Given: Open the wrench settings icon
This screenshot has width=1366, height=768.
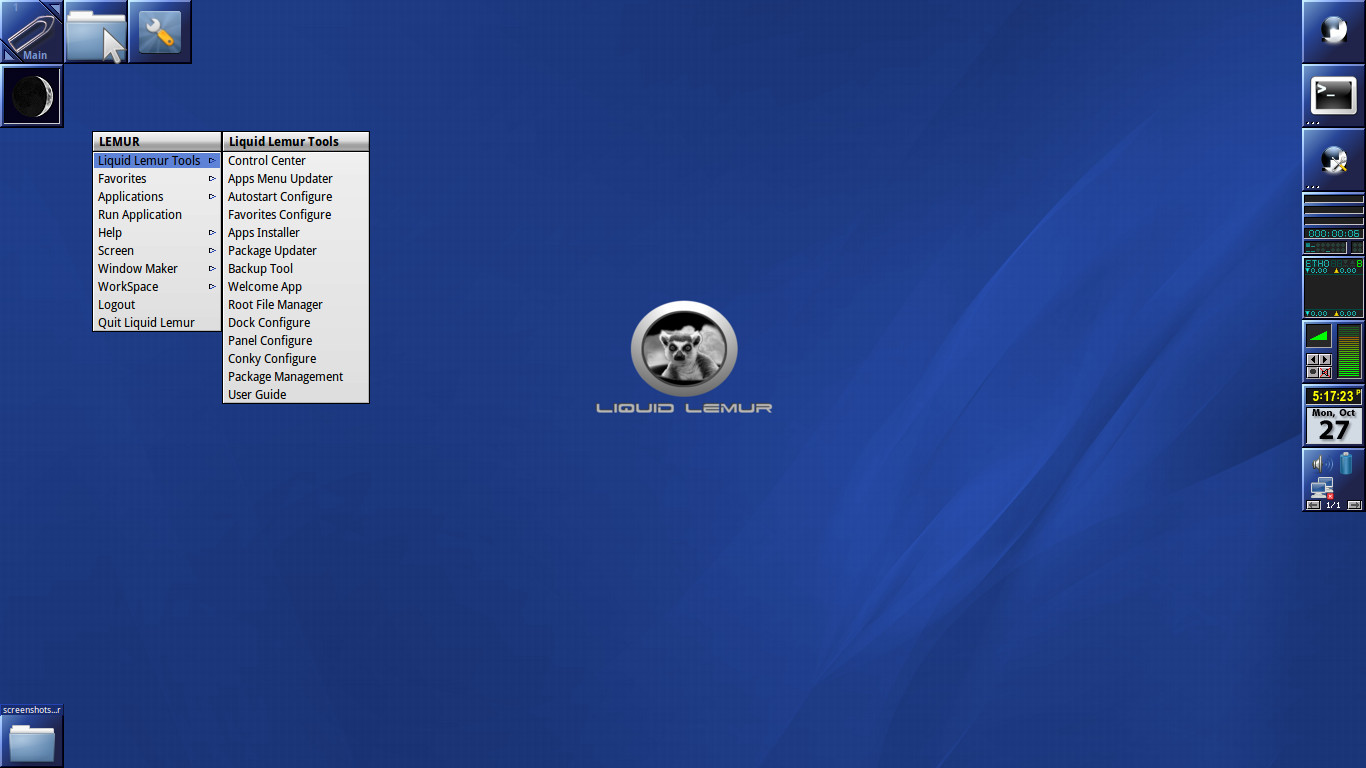Looking at the screenshot, I should click(160, 32).
